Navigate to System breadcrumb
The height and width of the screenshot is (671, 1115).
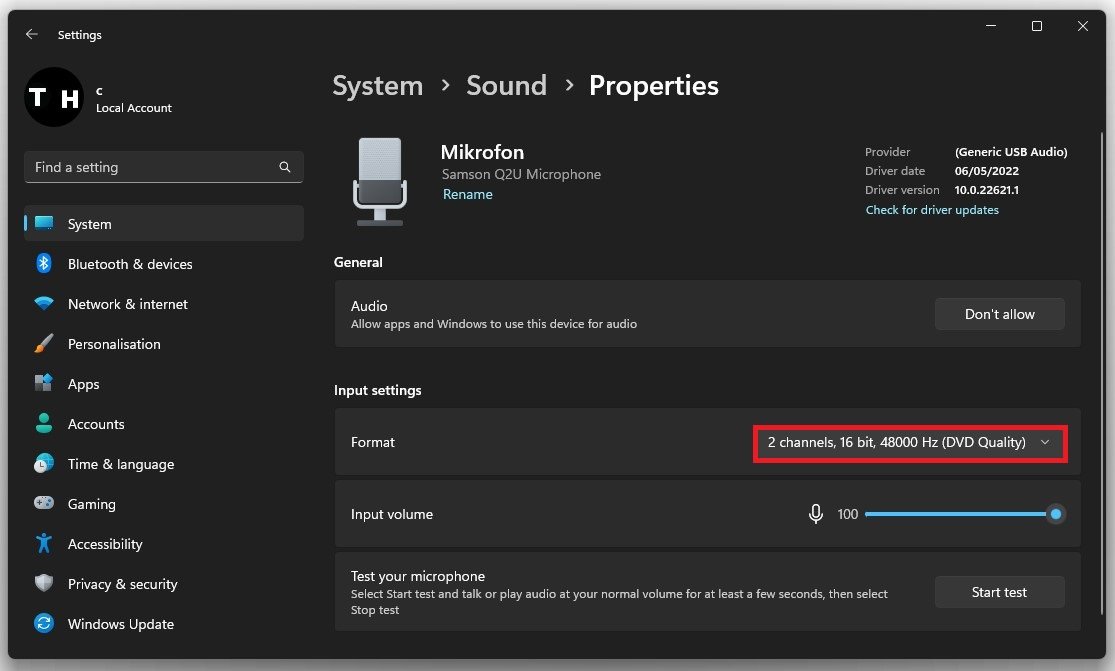[x=377, y=86]
